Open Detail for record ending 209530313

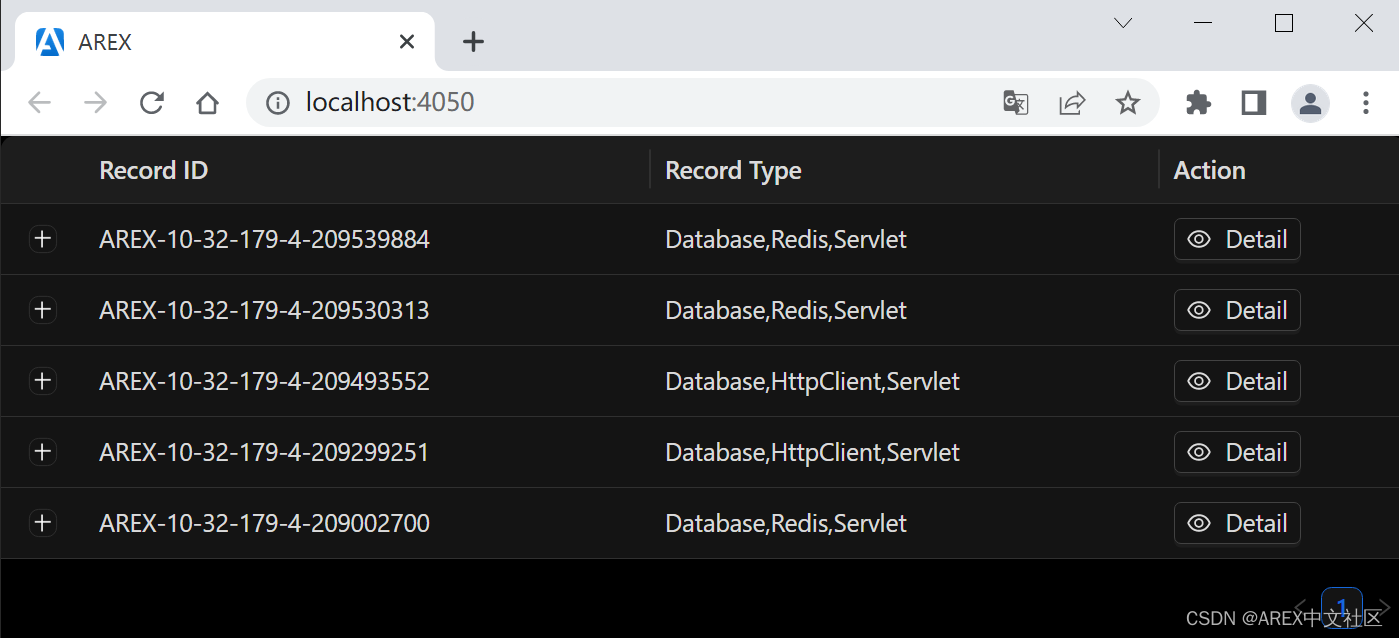point(1237,310)
